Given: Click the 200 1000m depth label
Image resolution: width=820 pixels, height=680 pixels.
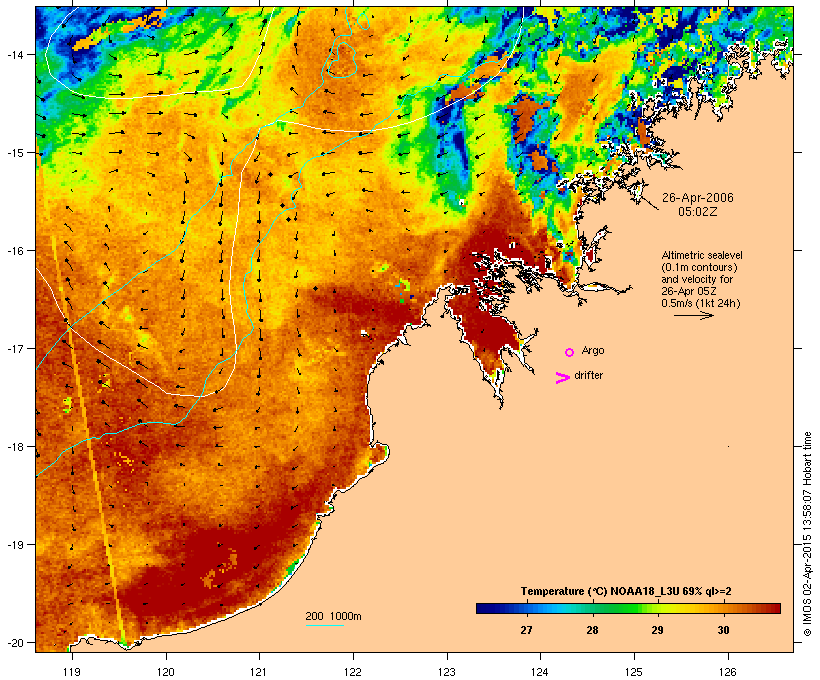Looking at the screenshot, I should click(333, 616).
